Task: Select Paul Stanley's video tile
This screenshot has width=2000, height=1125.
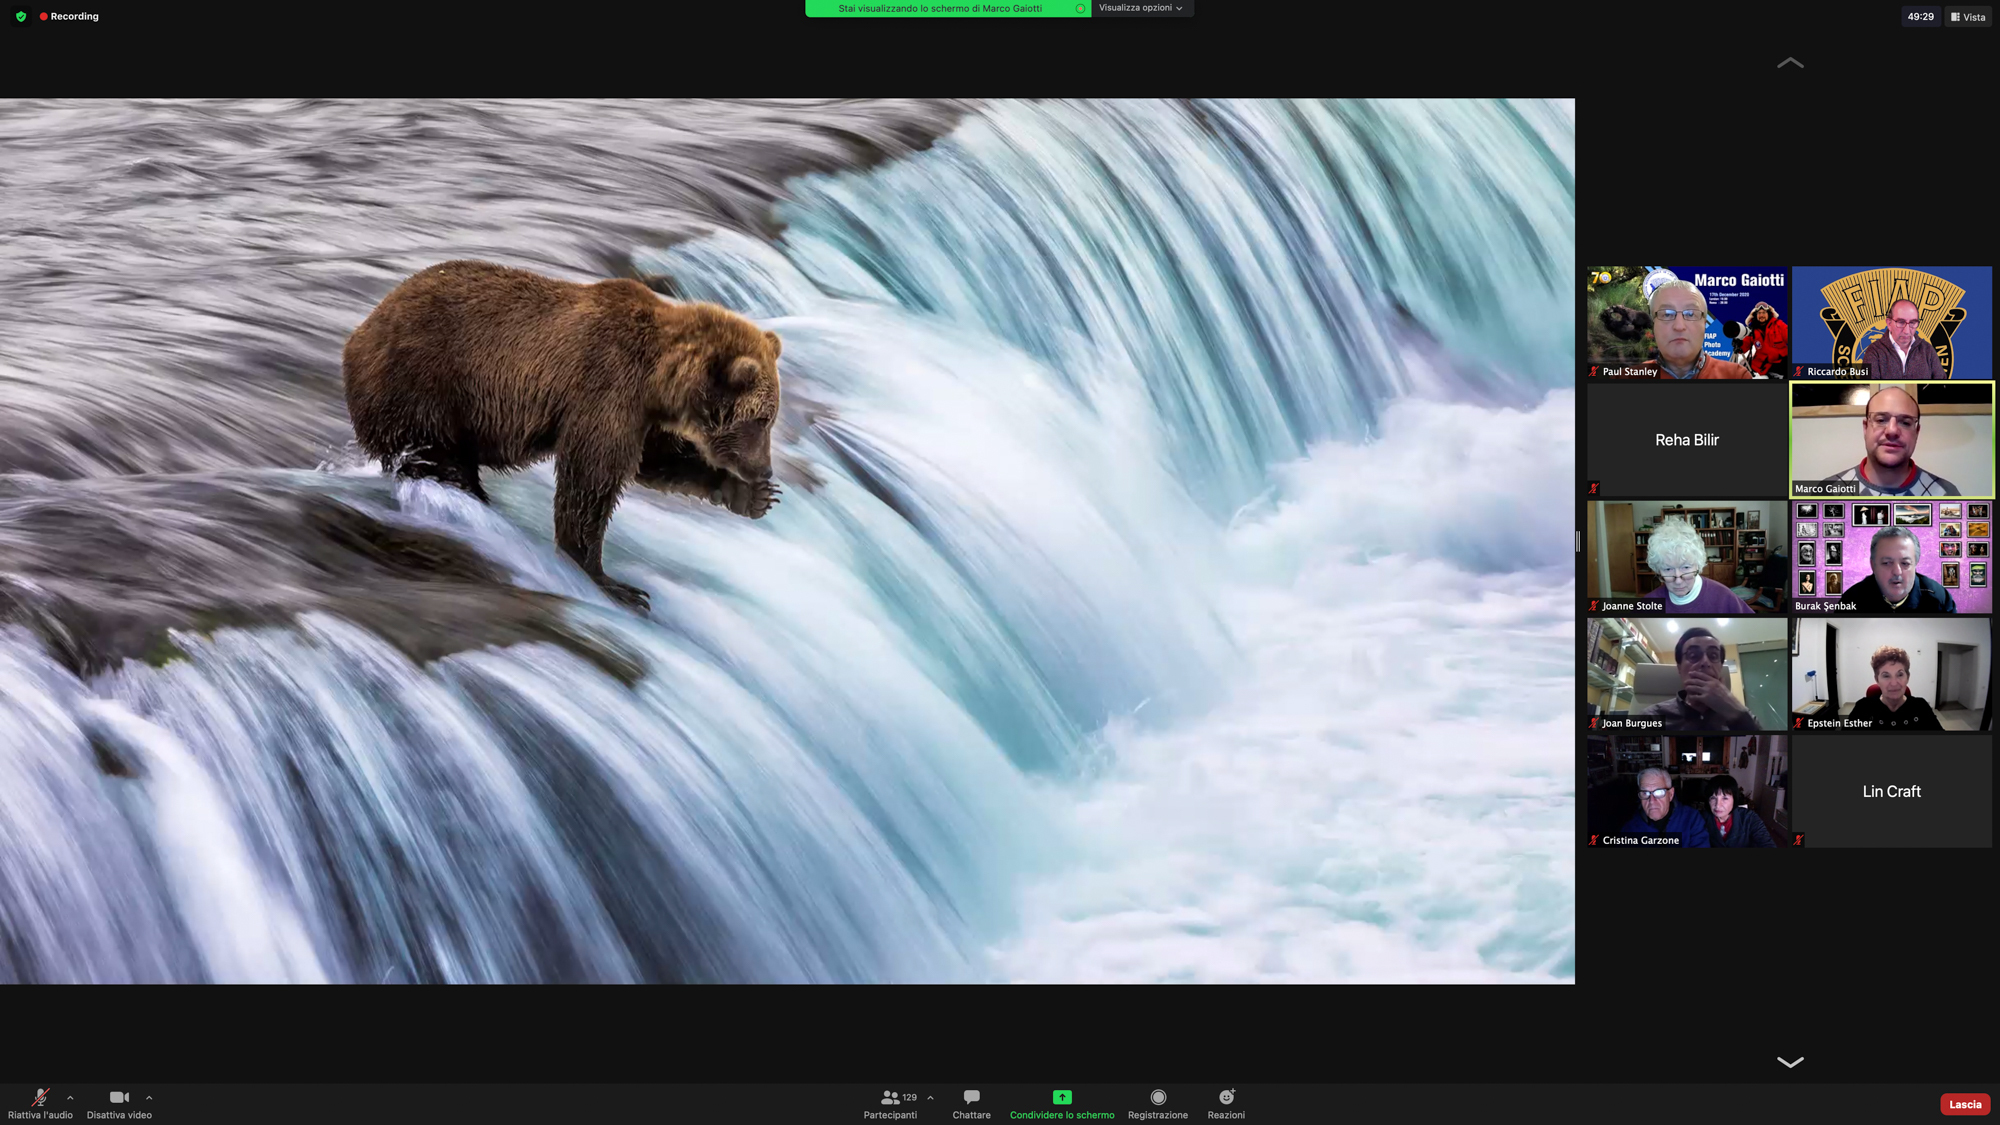Action: pyautogui.click(x=1687, y=322)
